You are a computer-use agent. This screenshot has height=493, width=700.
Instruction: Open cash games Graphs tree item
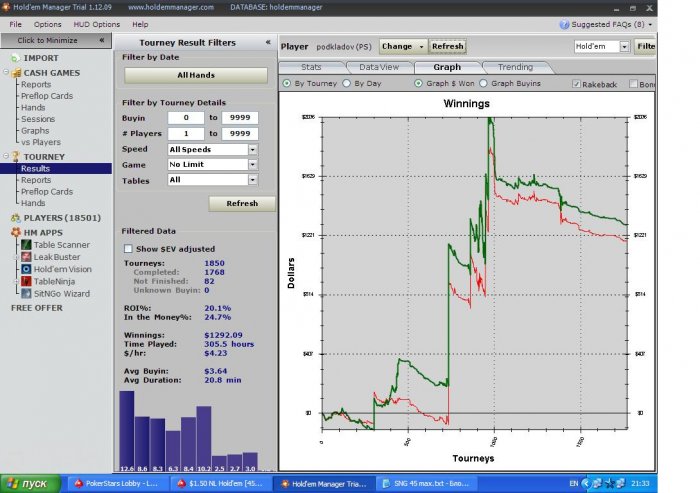[x=35, y=131]
